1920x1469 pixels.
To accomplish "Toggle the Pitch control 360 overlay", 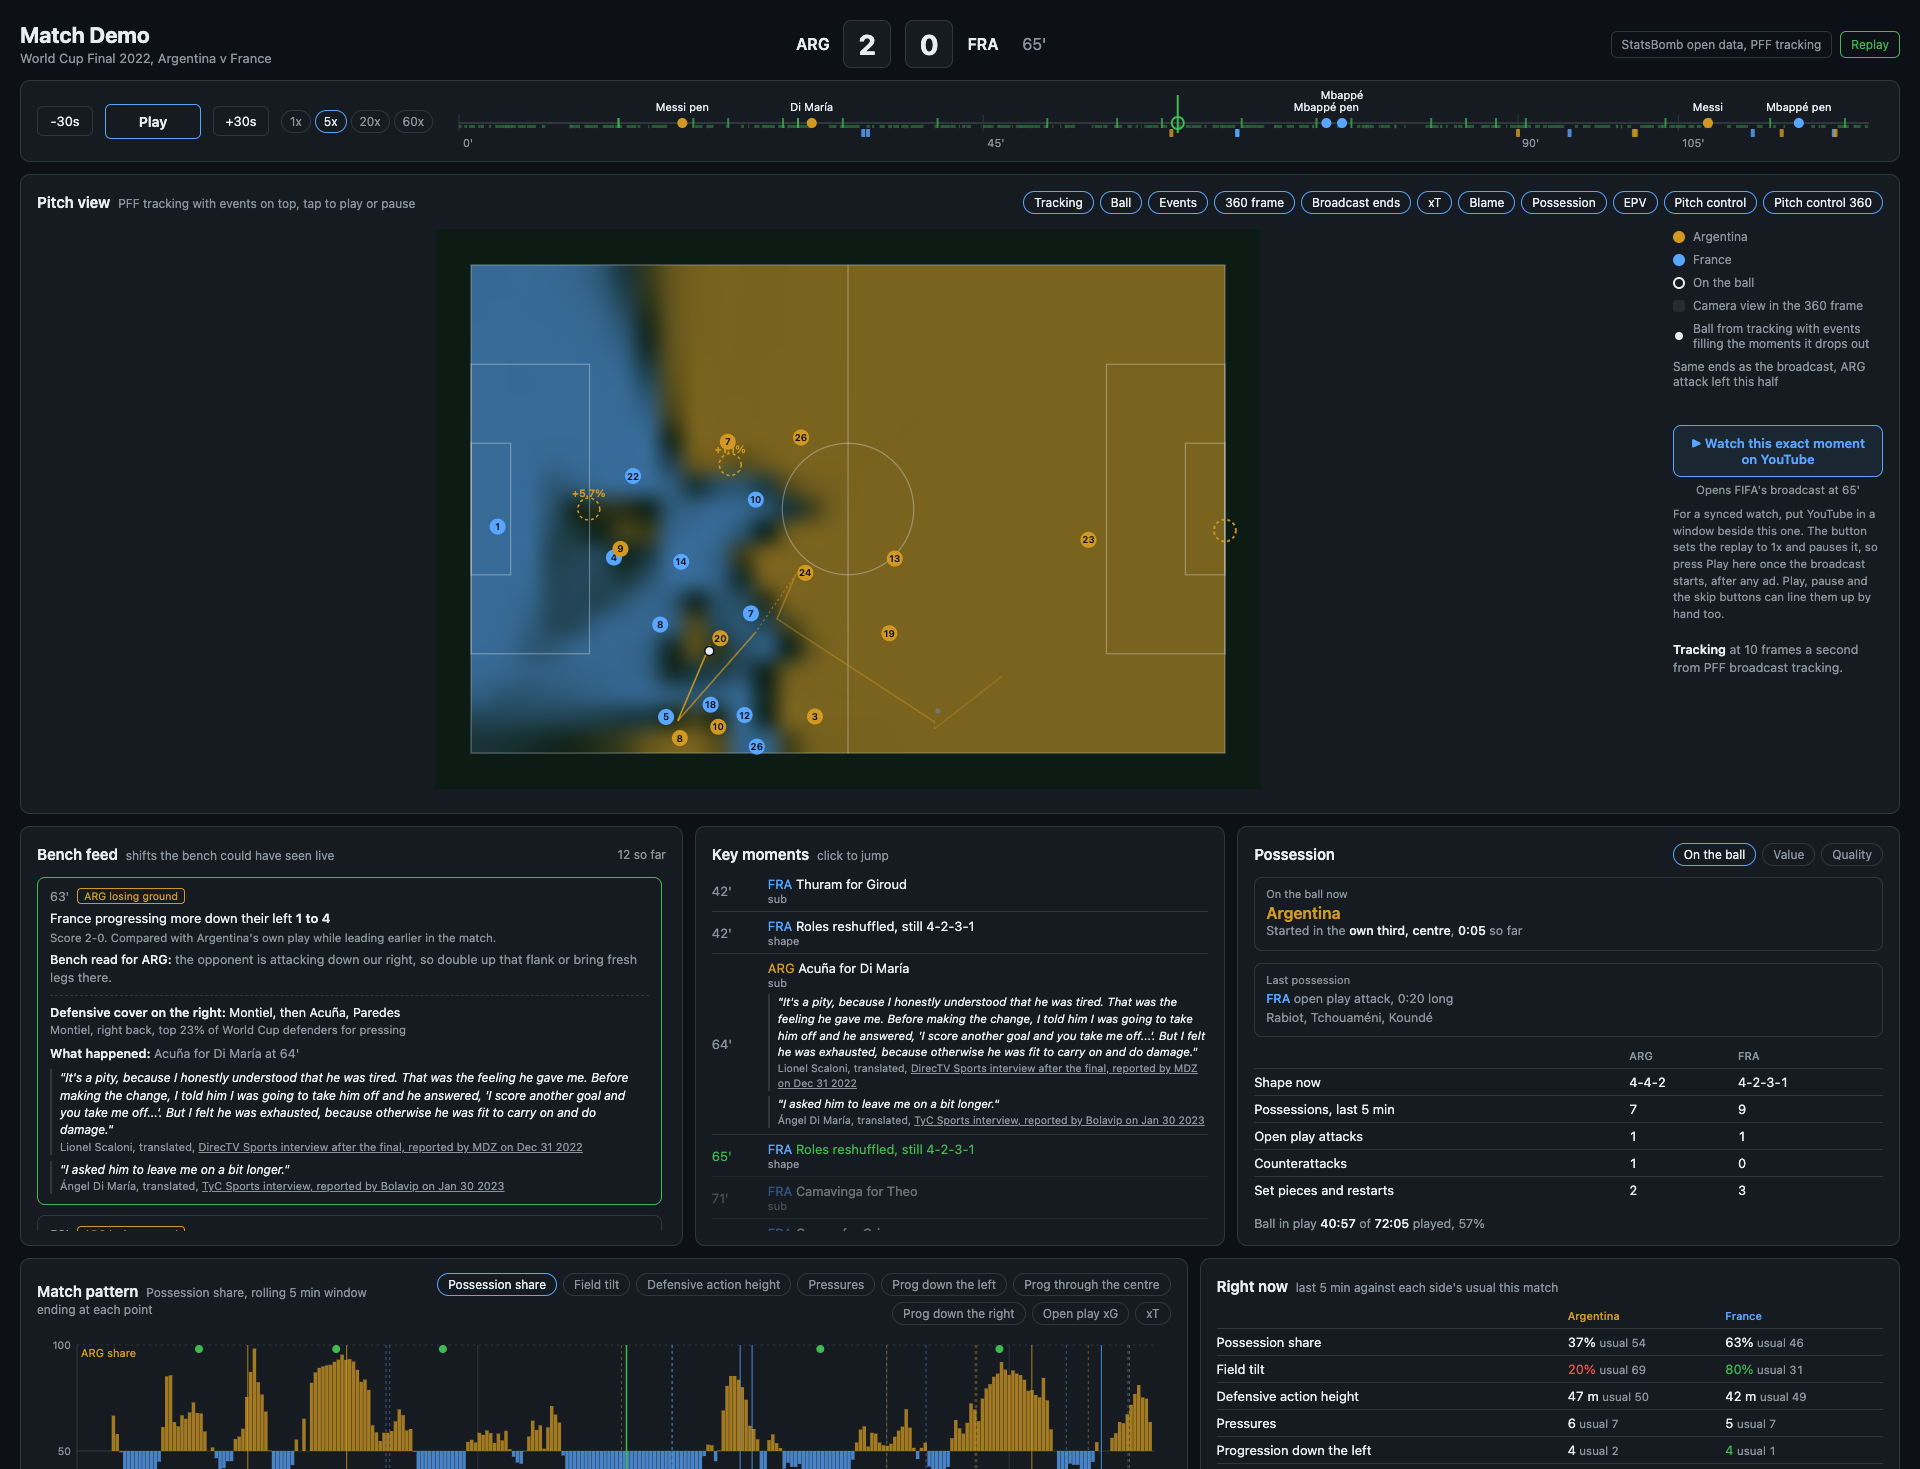I will pos(1823,203).
